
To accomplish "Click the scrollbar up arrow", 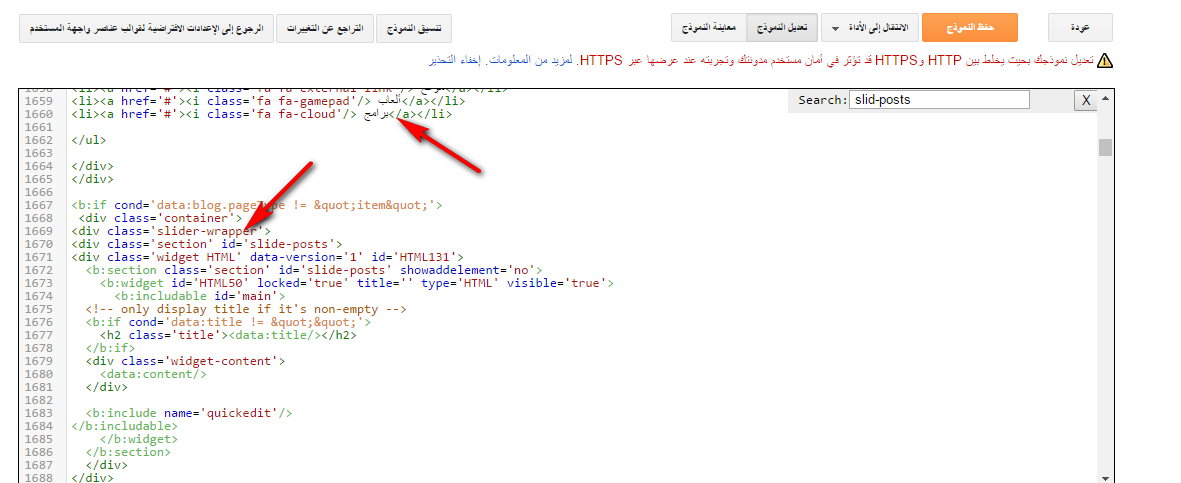I will 1105,94.
